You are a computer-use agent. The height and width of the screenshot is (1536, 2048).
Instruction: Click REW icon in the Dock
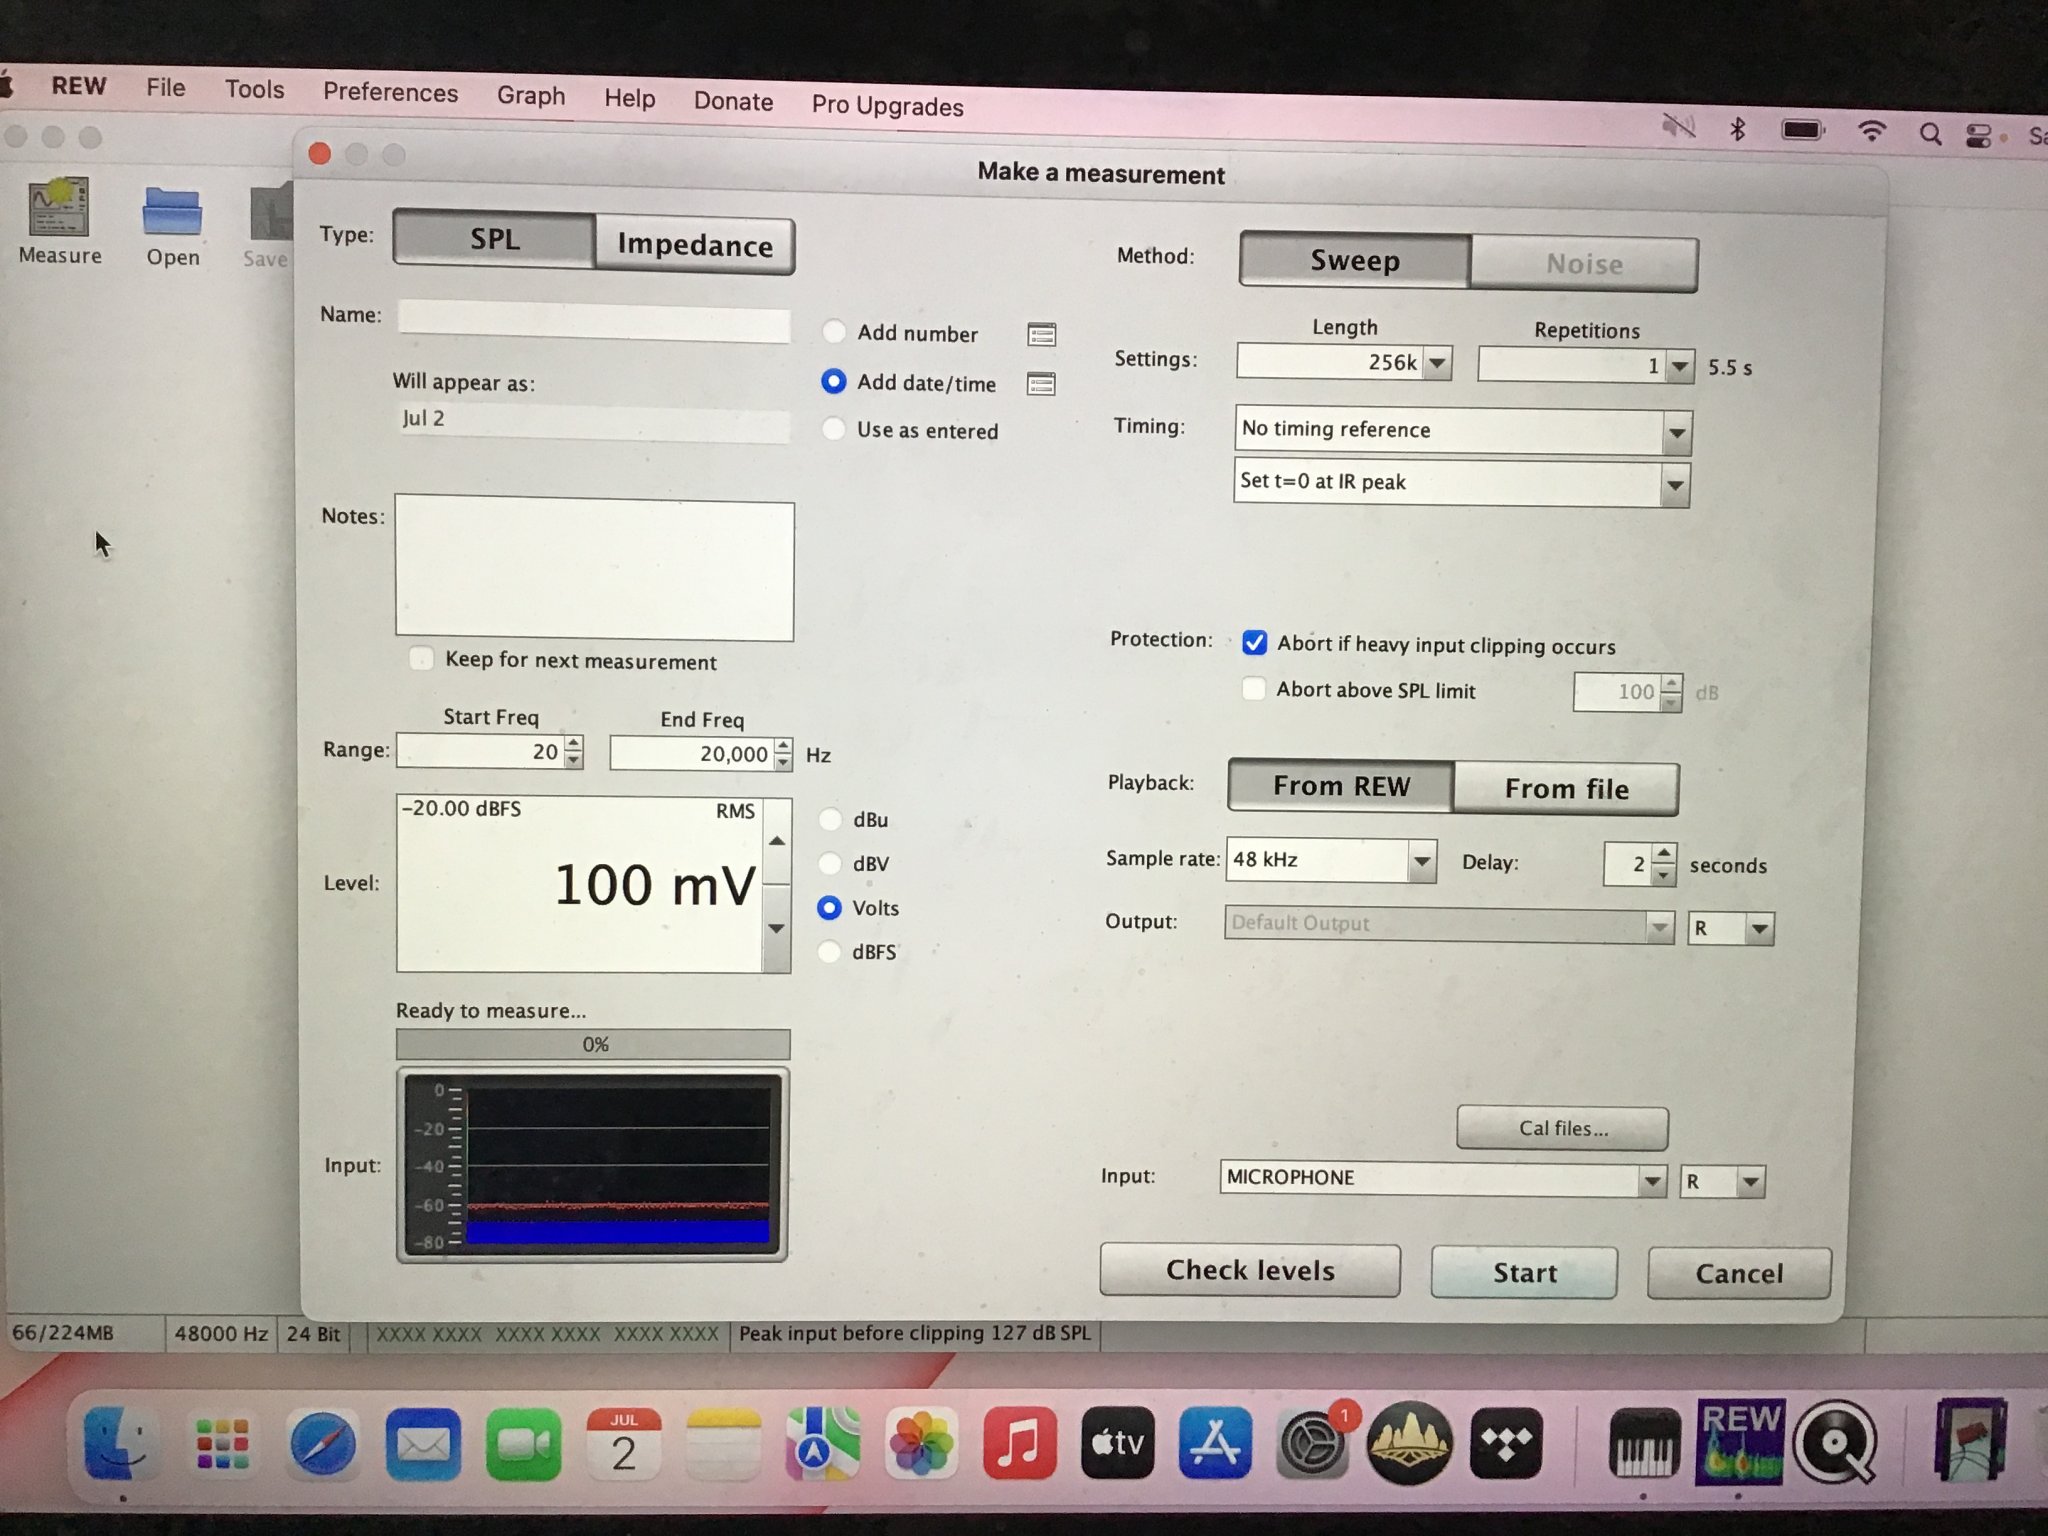[1740, 1441]
